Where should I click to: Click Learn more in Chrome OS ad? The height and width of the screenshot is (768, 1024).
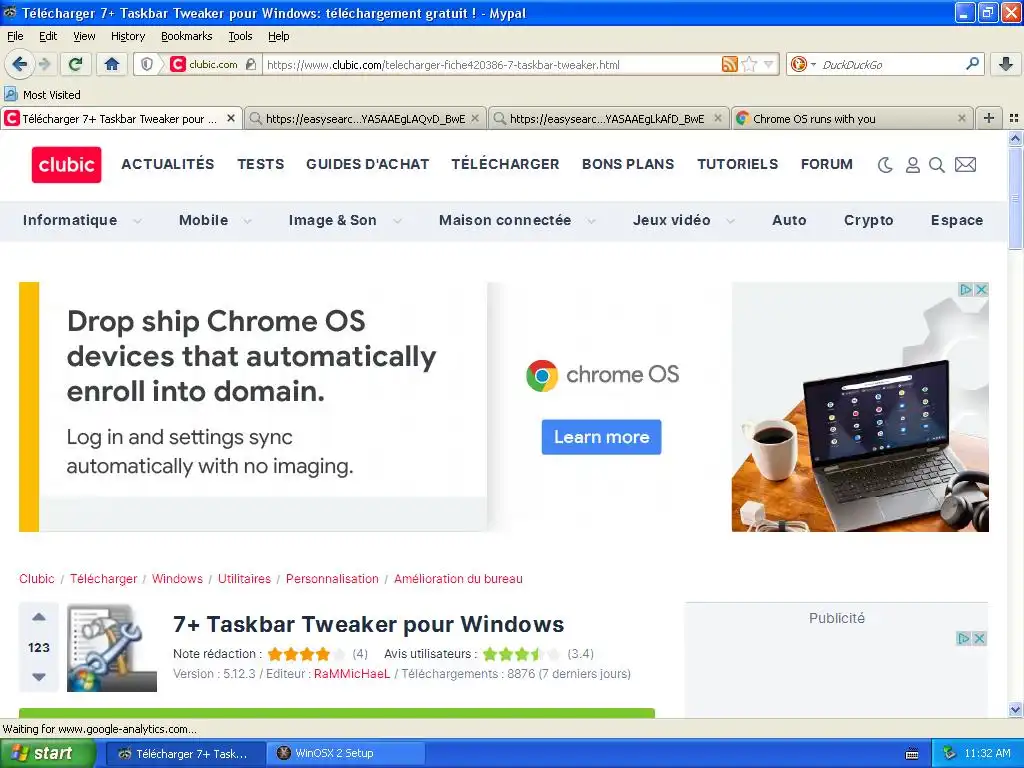[601, 437]
